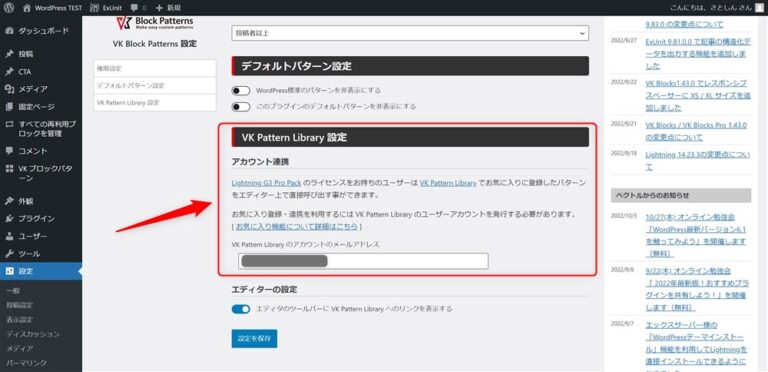
Task: Open the 投稿者以上 role dropdown
Action: (x=410, y=33)
